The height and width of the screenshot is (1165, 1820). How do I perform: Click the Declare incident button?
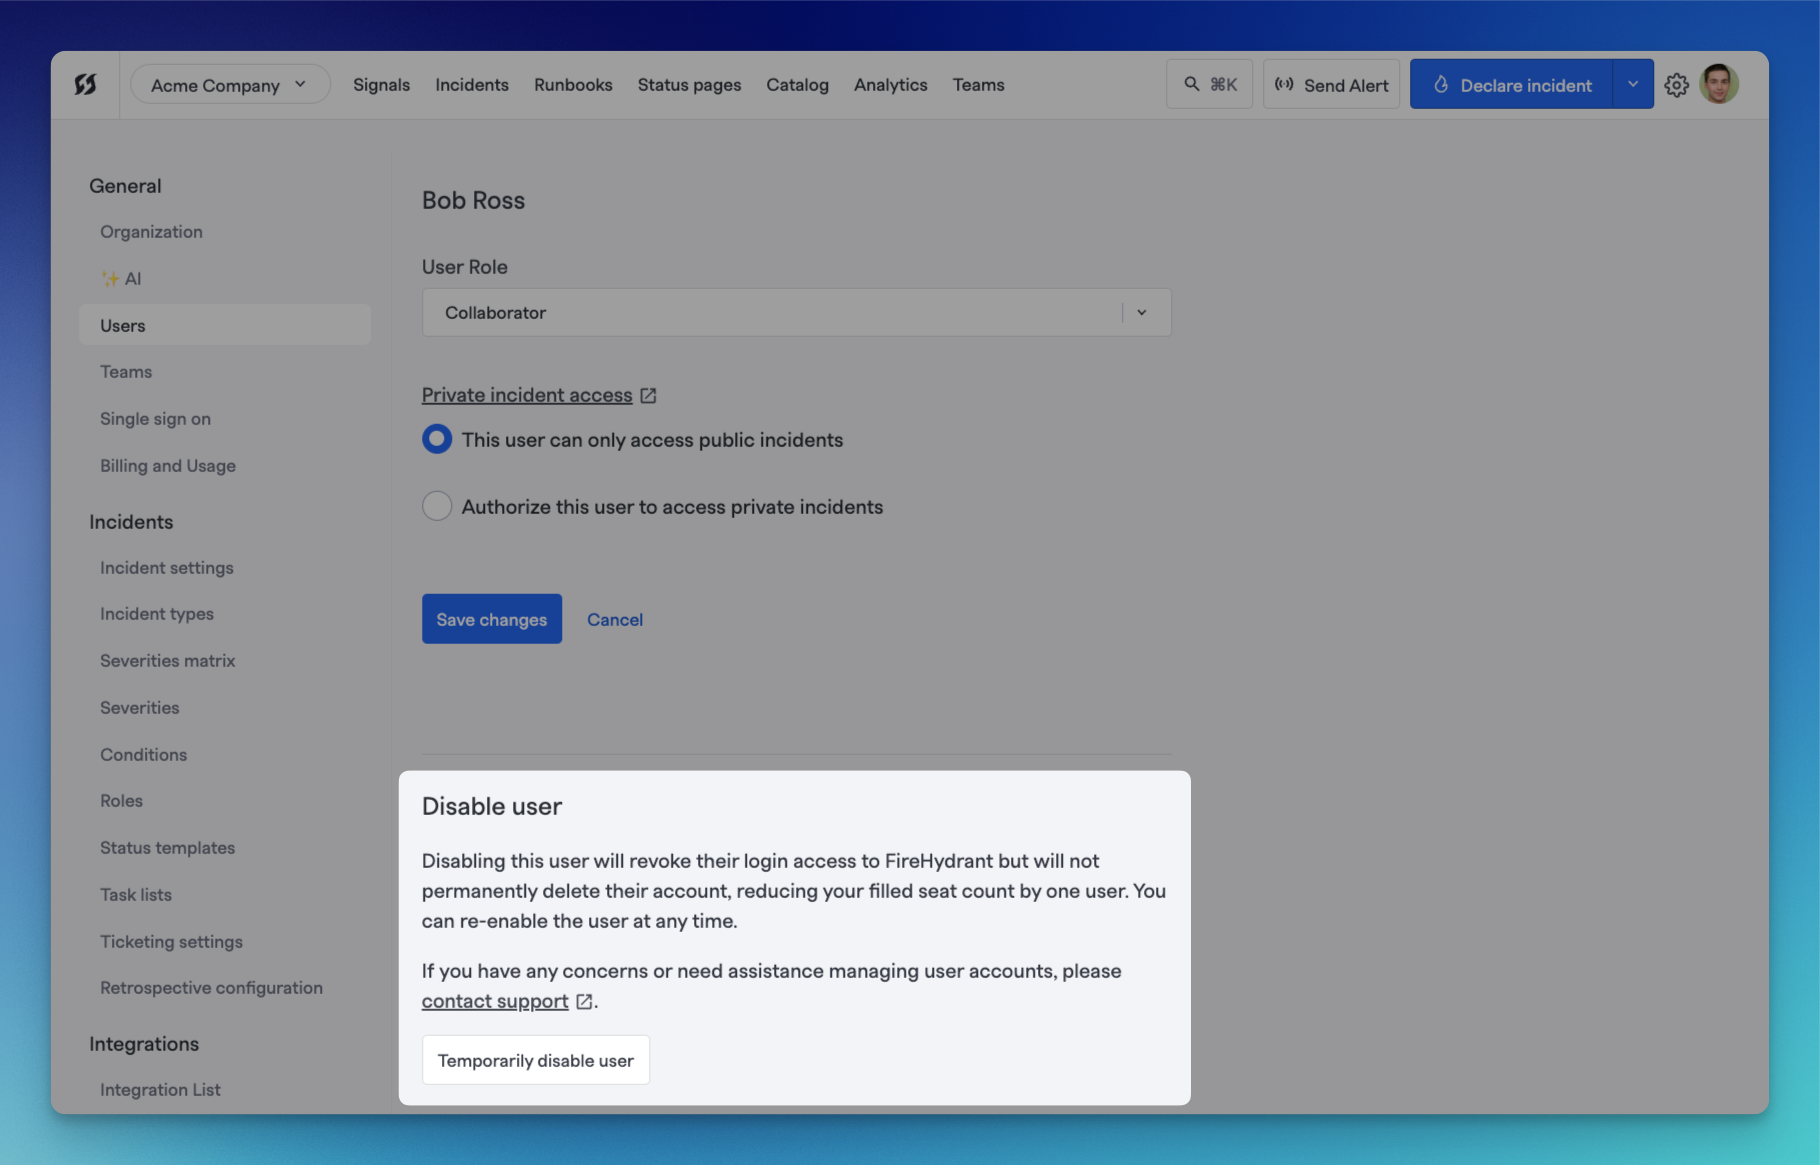click(x=1511, y=85)
